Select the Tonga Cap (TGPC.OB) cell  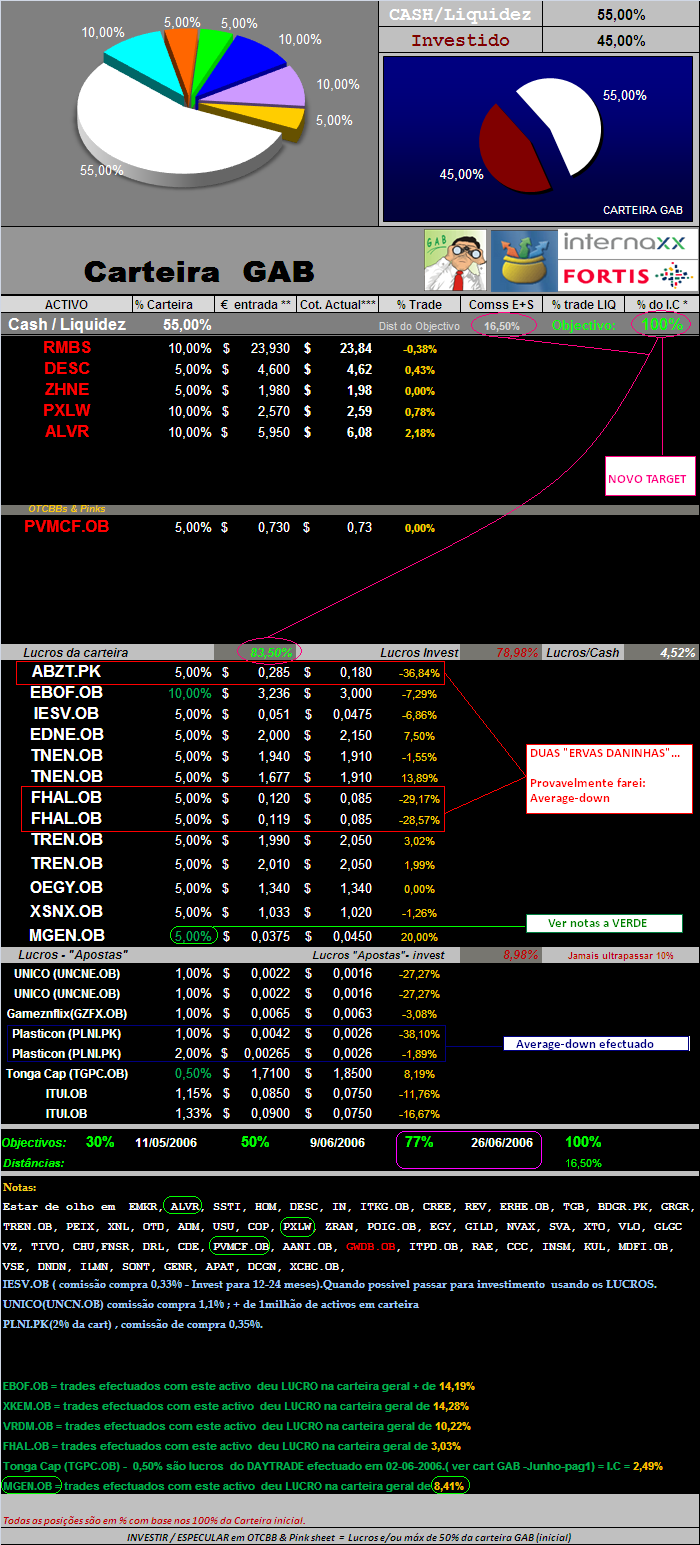66,1074
